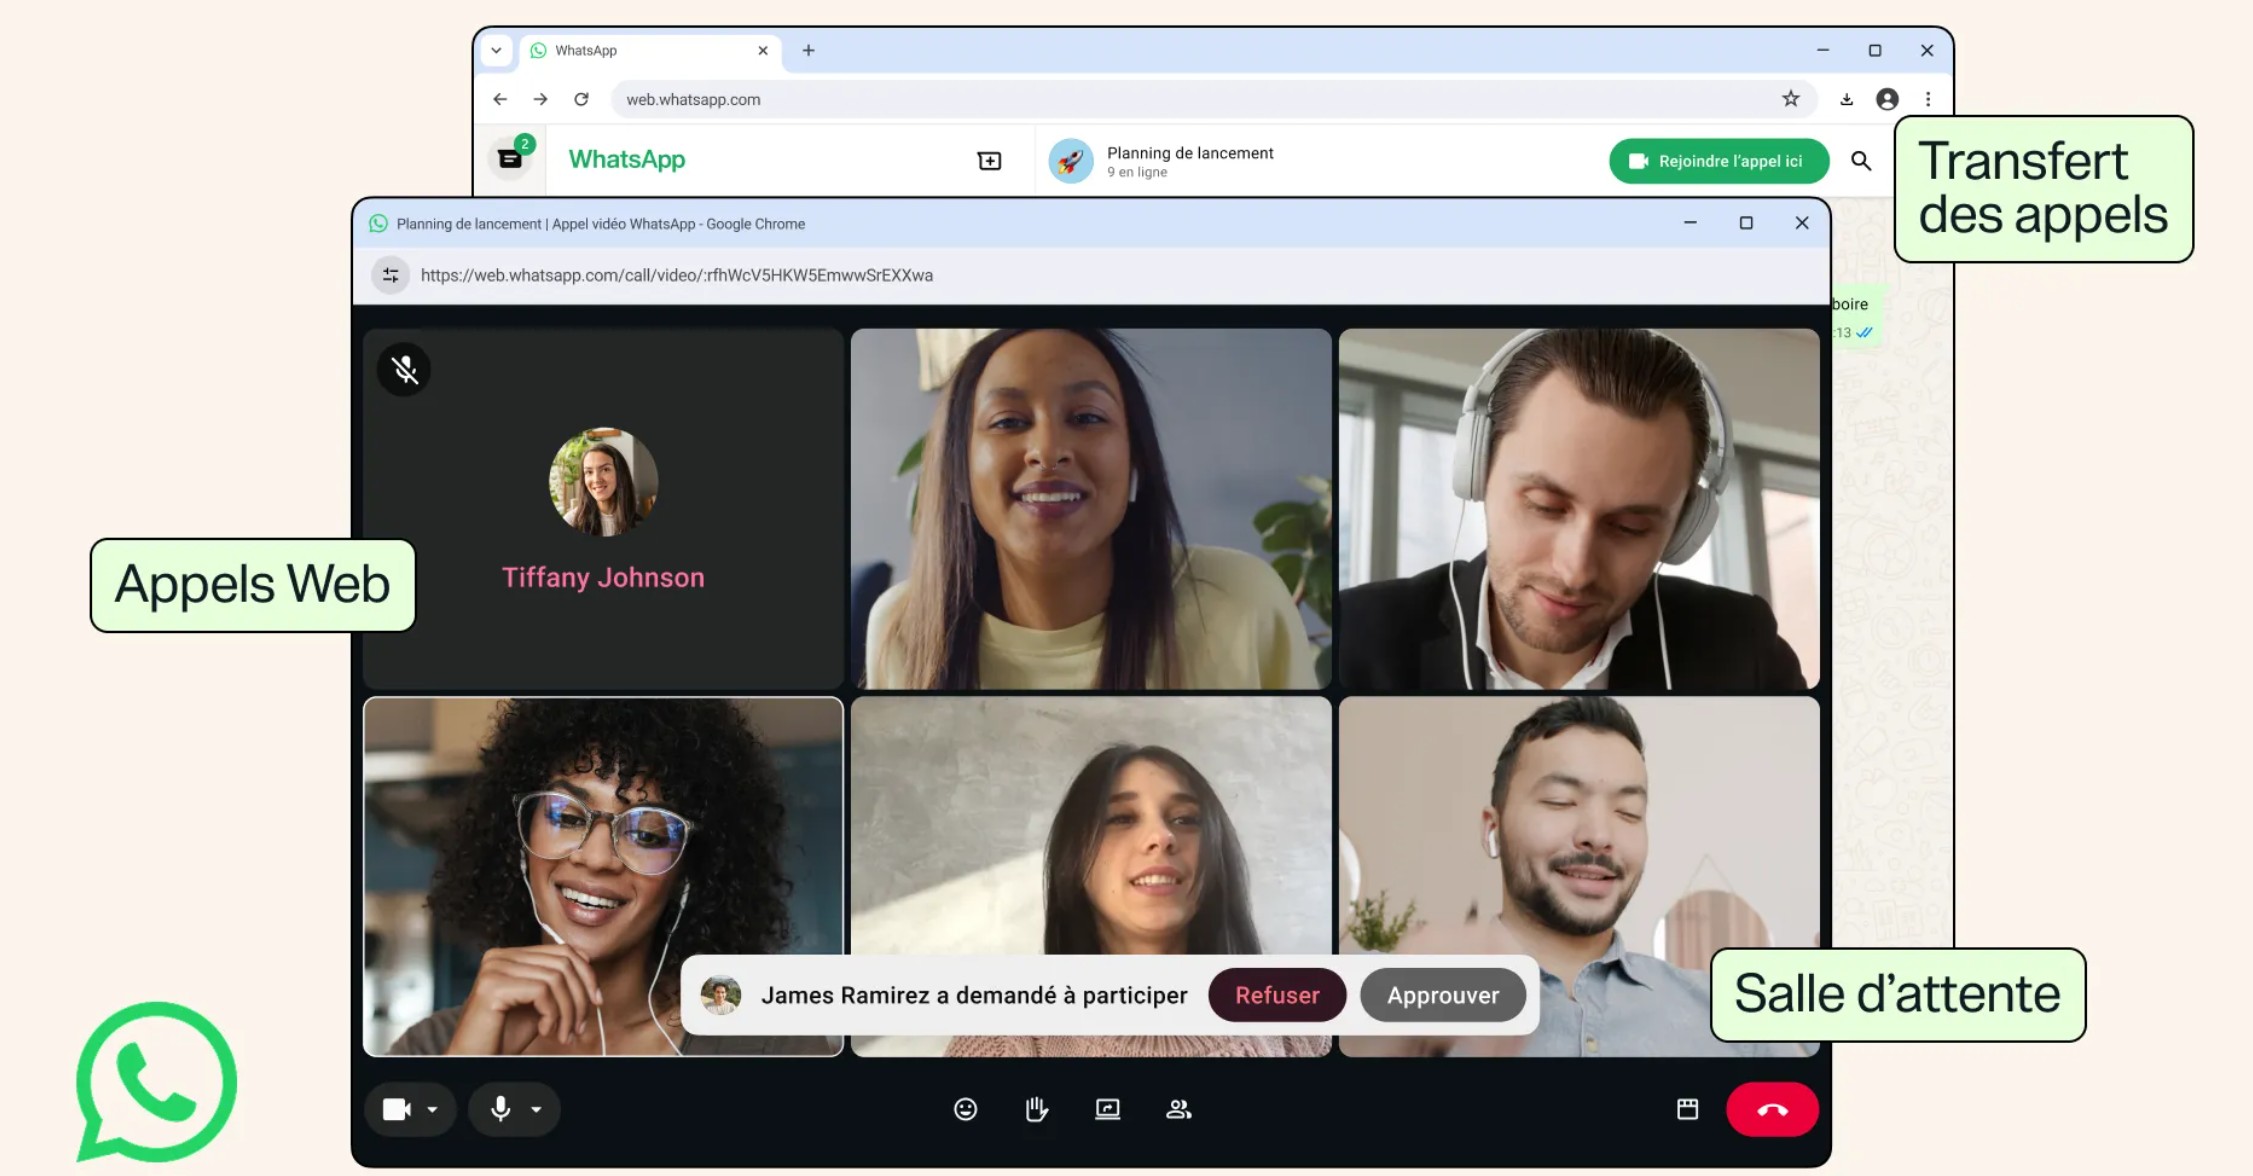Image resolution: width=2253 pixels, height=1176 pixels.
Task: Click Rejoindre l'appel ici button
Action: 1719,161
